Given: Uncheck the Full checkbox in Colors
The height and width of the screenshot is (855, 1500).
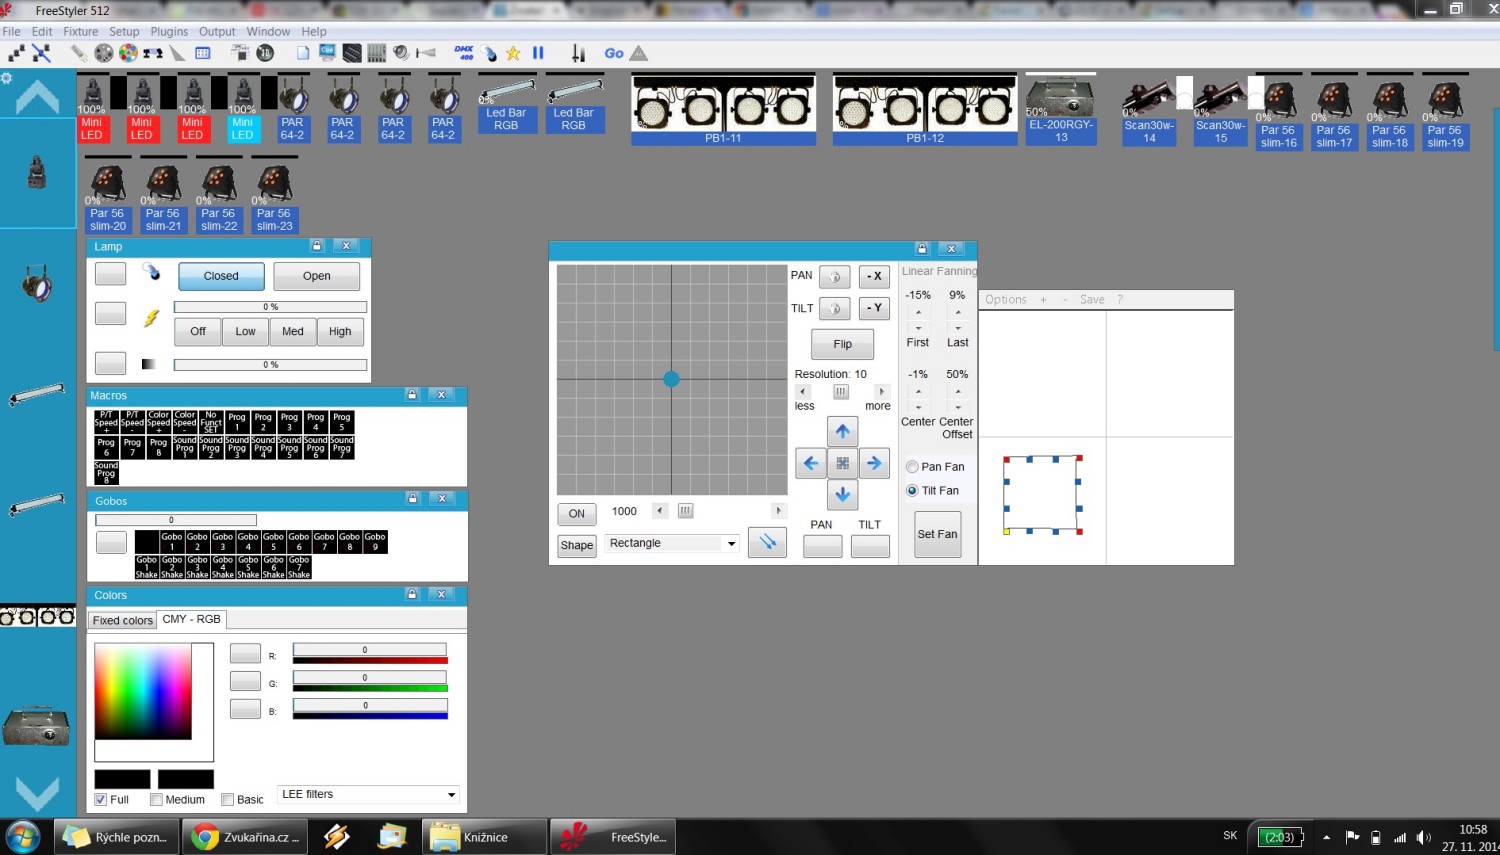Looking at the screenshot, I should pyautogui.click(x=101, y=799).
